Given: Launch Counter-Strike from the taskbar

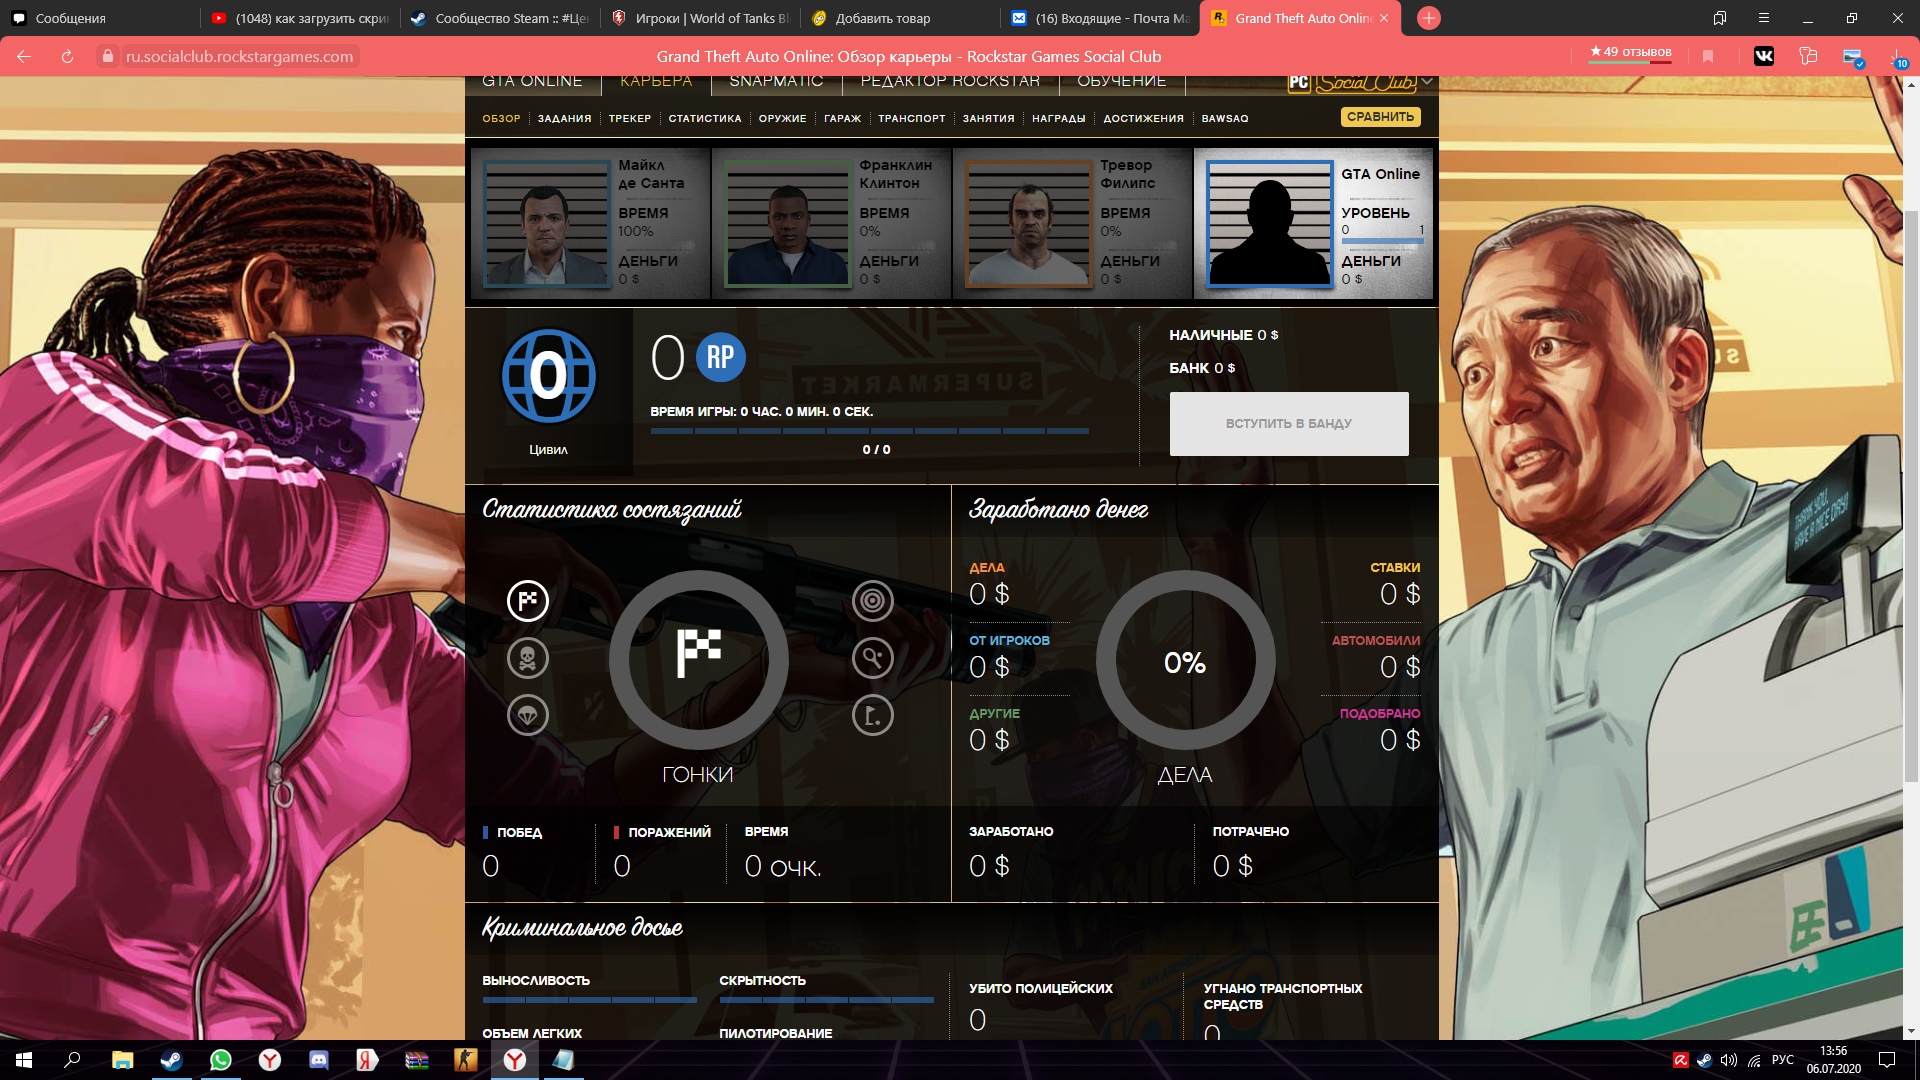Looking at the screenshot, I should (466, 1060).
